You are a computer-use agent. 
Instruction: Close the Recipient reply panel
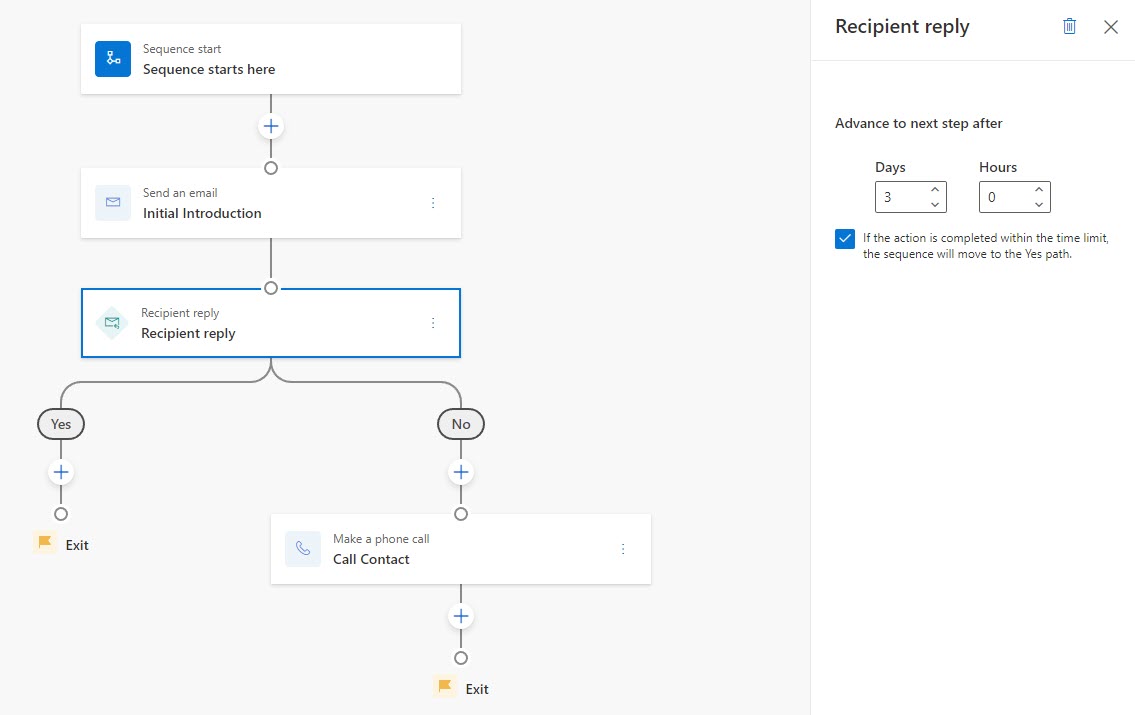[1110, 27]
